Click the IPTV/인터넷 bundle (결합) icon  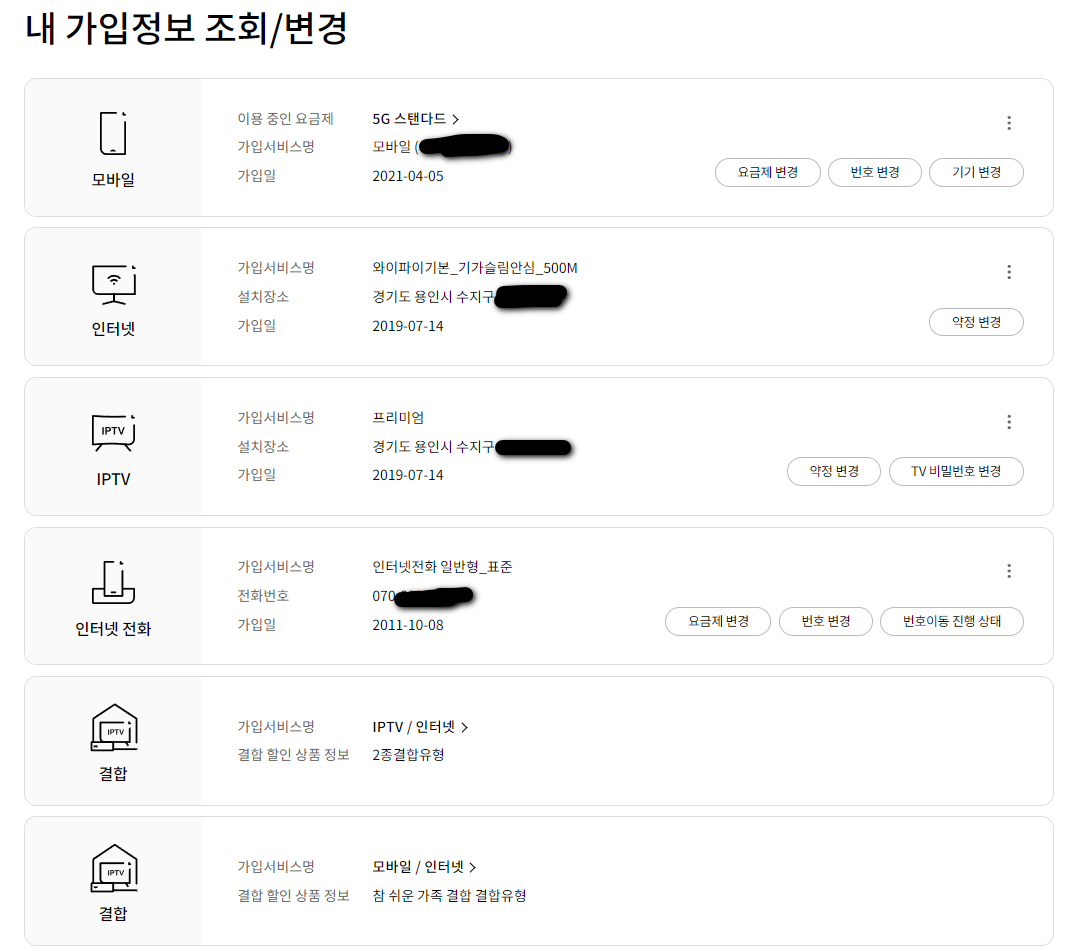[x=113, y=730]
